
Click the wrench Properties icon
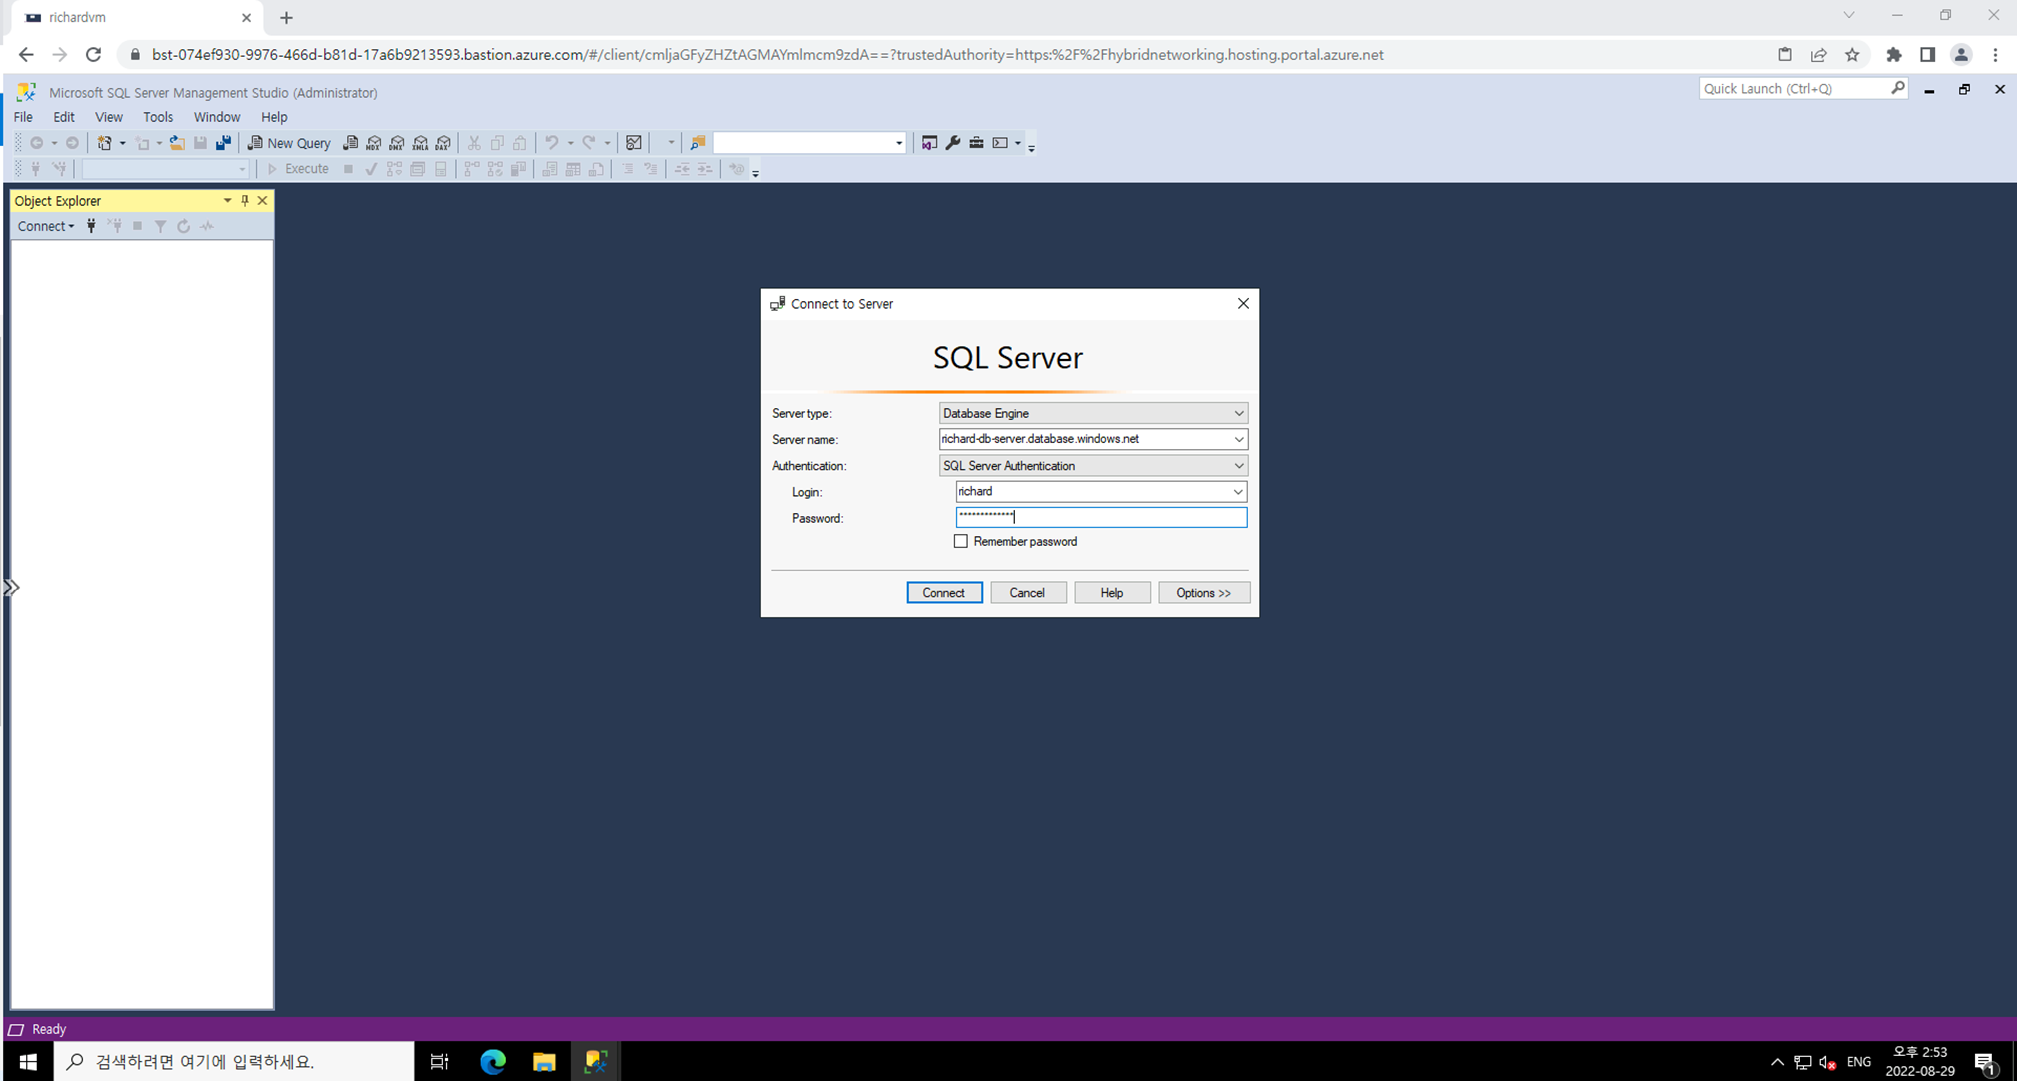click(953, 143)
